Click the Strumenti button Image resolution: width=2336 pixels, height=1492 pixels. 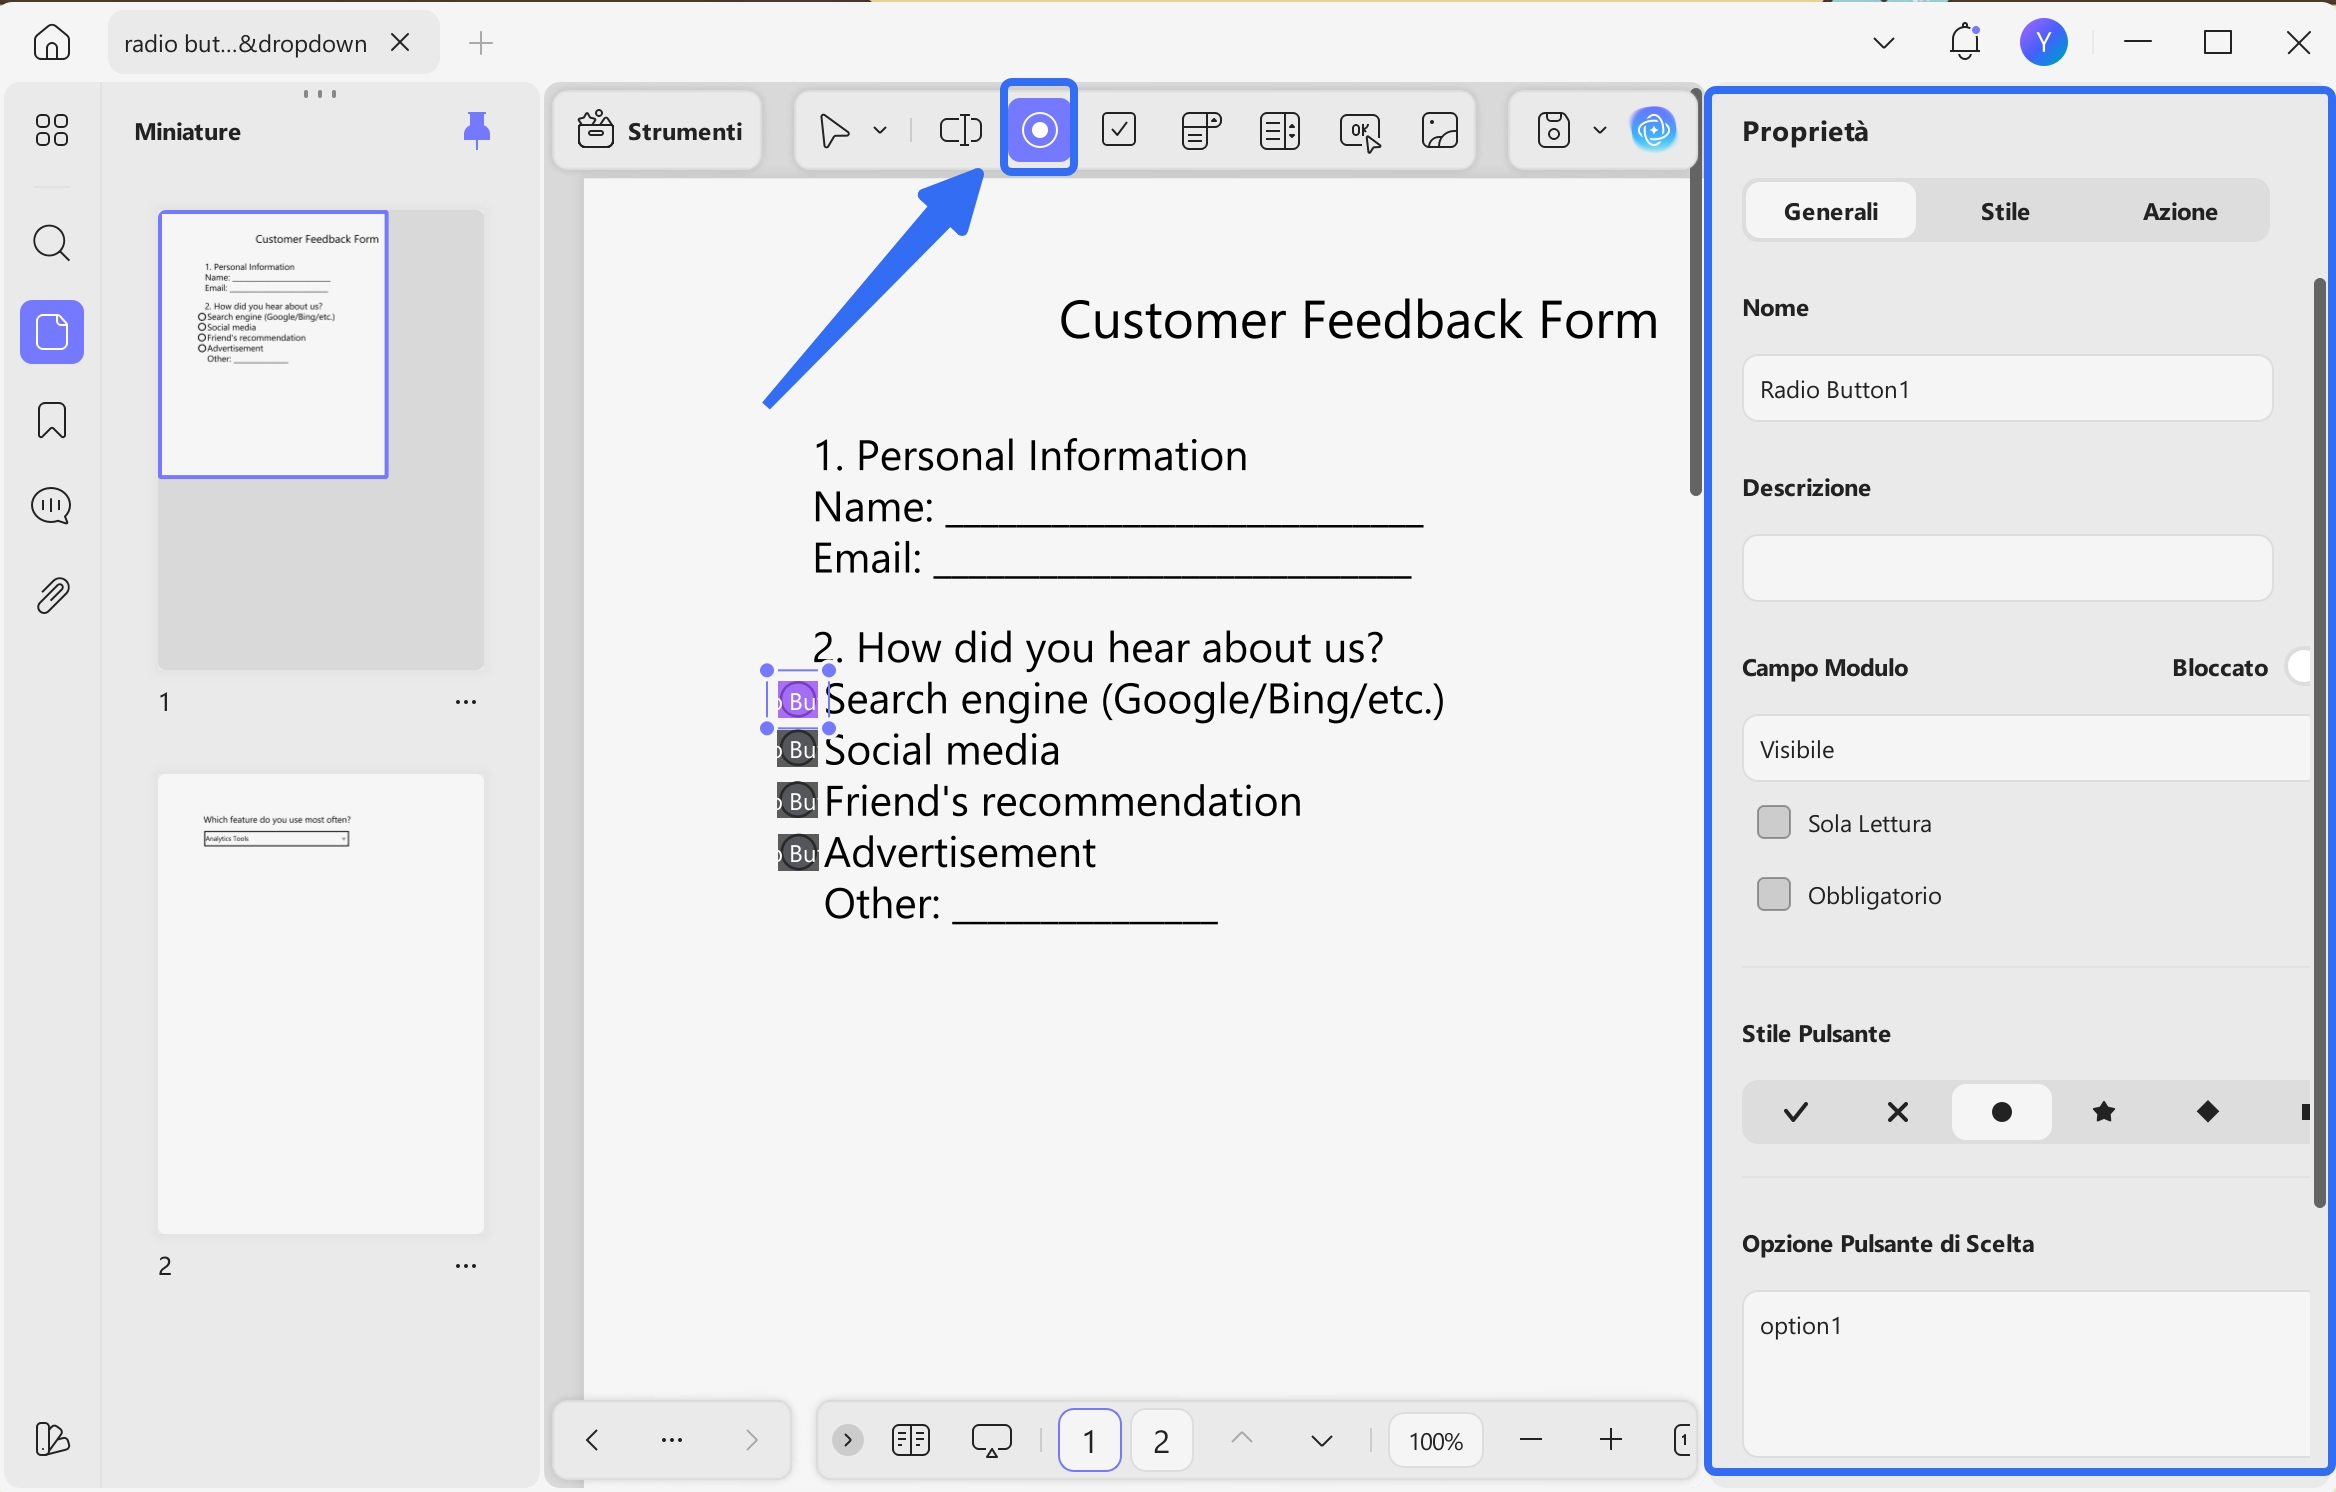(659, 130)
